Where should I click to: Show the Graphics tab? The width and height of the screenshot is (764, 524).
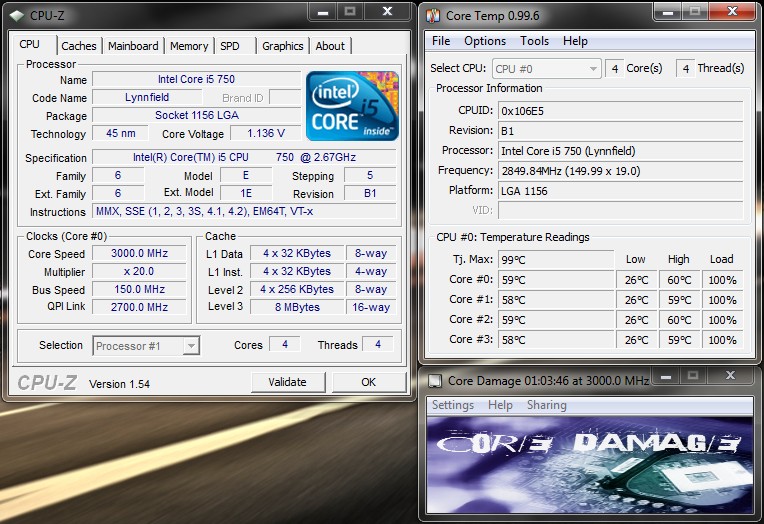tap(283, 46)
